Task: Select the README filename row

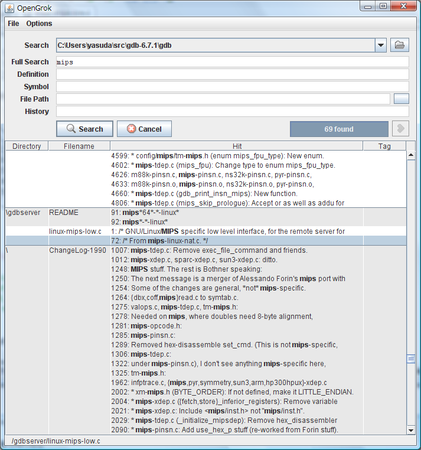Action: [64, 212]
